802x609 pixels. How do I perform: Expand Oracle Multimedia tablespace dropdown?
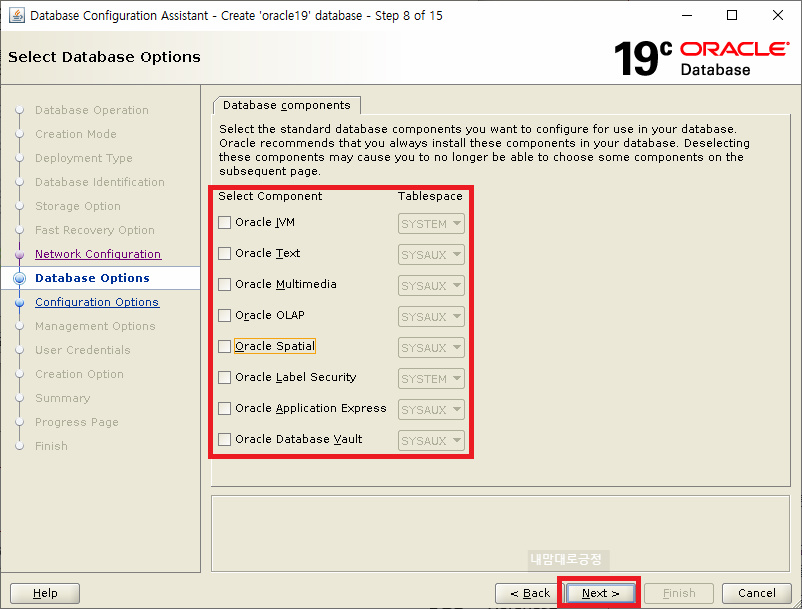[431, 285]
